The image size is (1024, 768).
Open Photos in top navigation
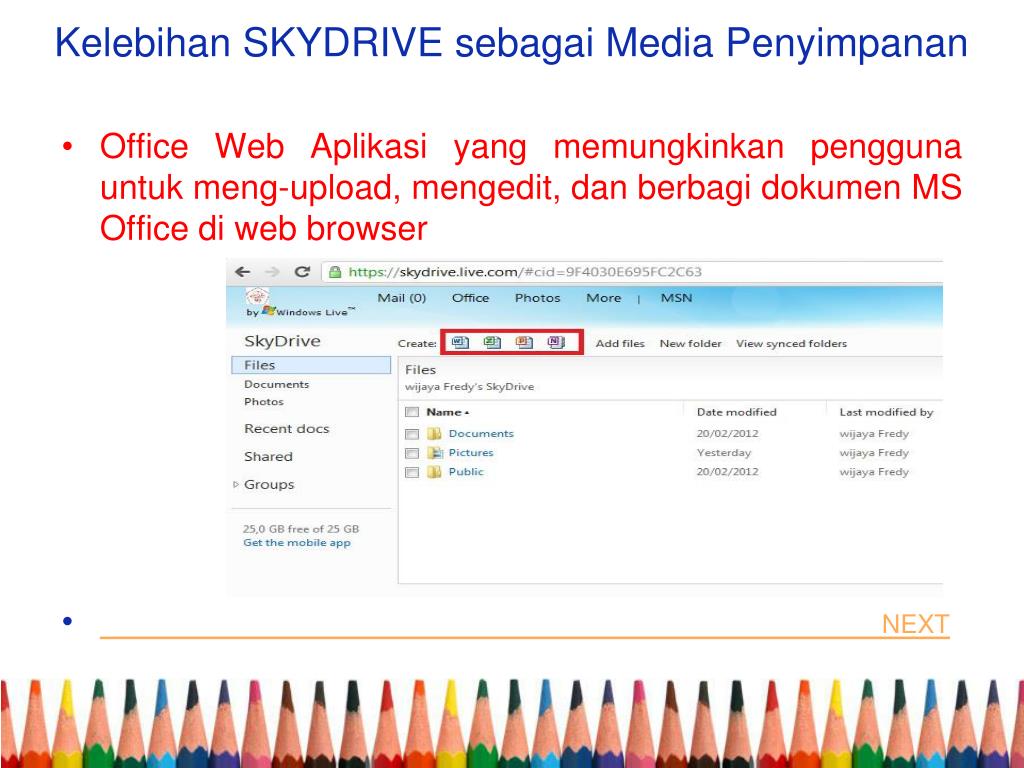point(537,298)
